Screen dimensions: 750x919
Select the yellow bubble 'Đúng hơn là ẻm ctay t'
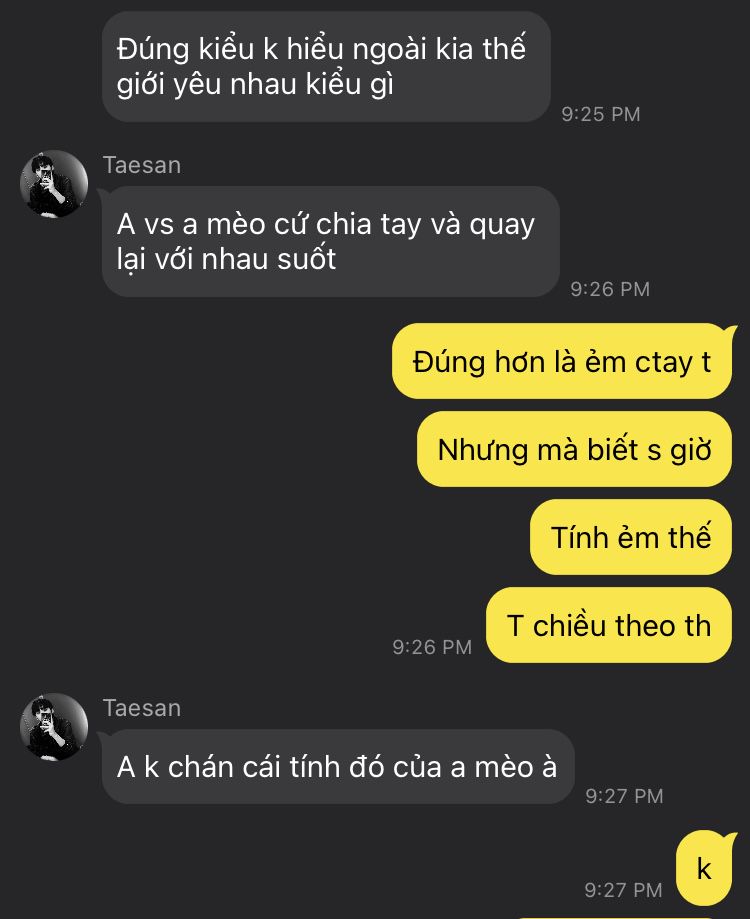tap(562, 361)
